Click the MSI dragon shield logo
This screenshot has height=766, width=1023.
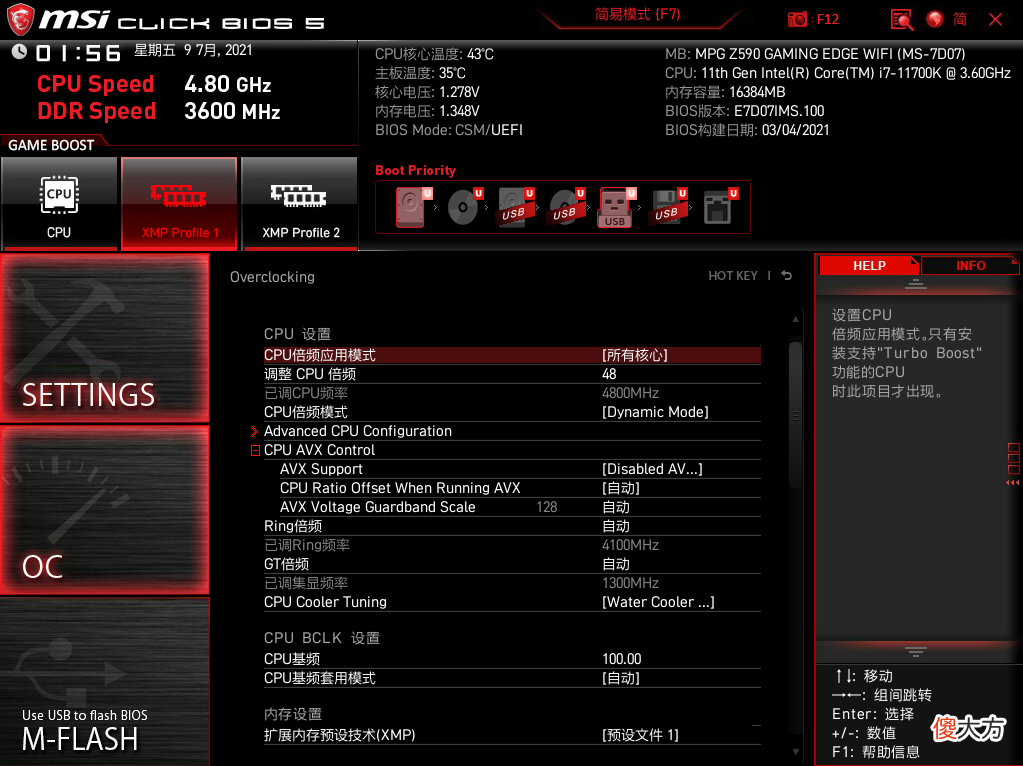click(x=20, y=20)
